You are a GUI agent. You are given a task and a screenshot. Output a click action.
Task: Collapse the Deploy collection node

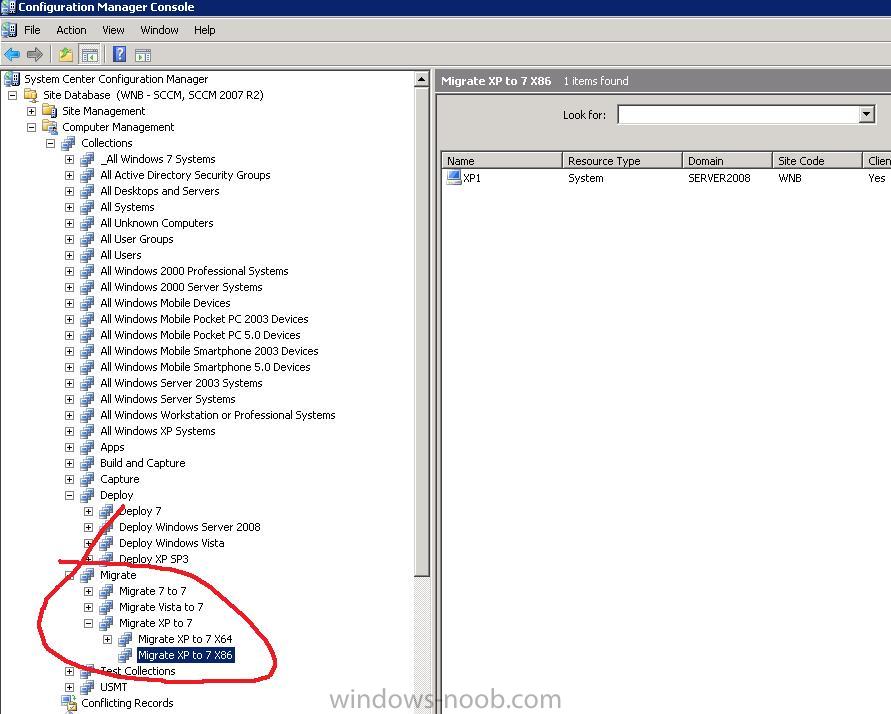(69, 495)
